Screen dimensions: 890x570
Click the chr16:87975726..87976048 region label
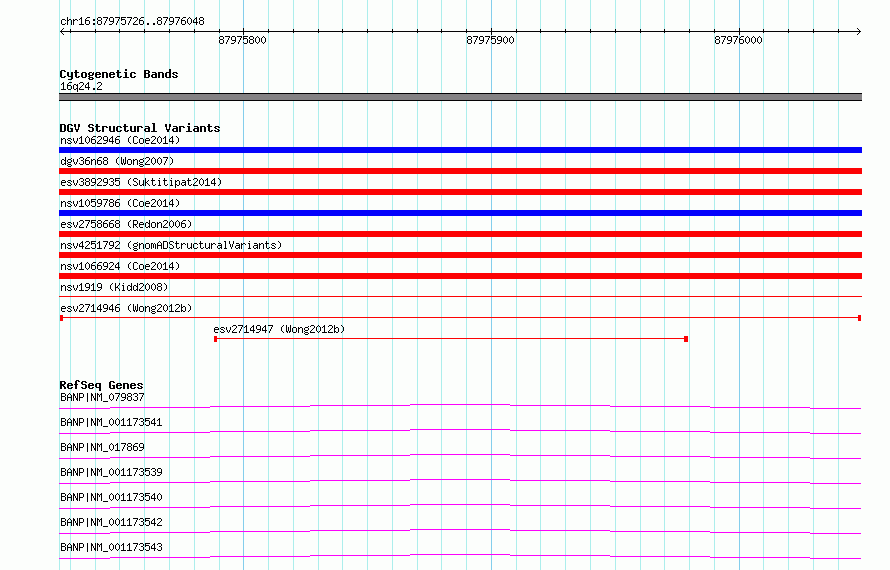(x=132, y=22)
